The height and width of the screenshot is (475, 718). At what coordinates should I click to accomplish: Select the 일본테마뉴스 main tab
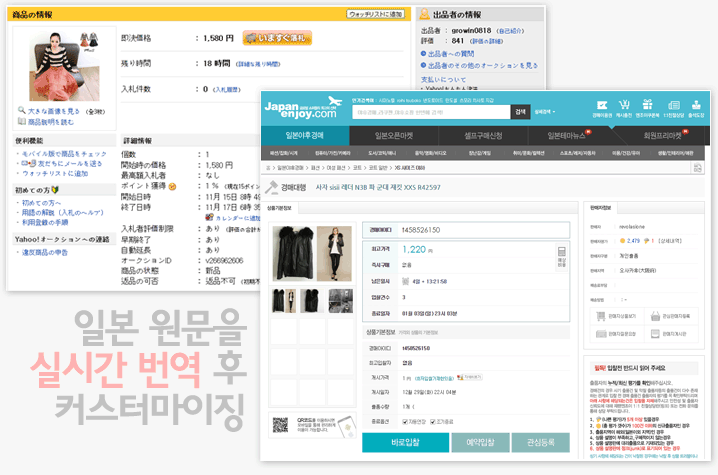(569, 136)
